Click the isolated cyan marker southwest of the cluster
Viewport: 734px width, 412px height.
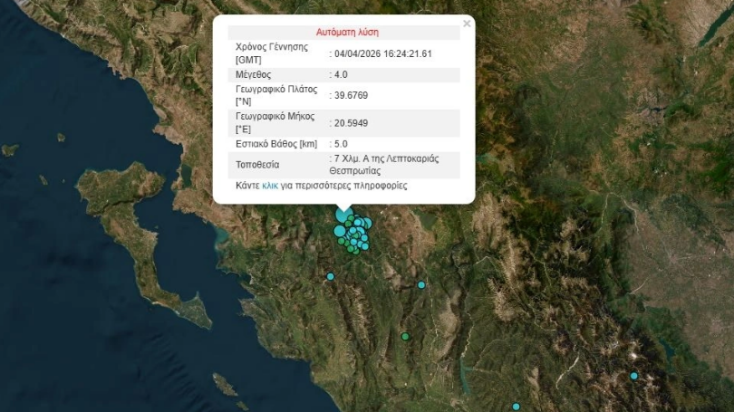[x=330, y=276]
